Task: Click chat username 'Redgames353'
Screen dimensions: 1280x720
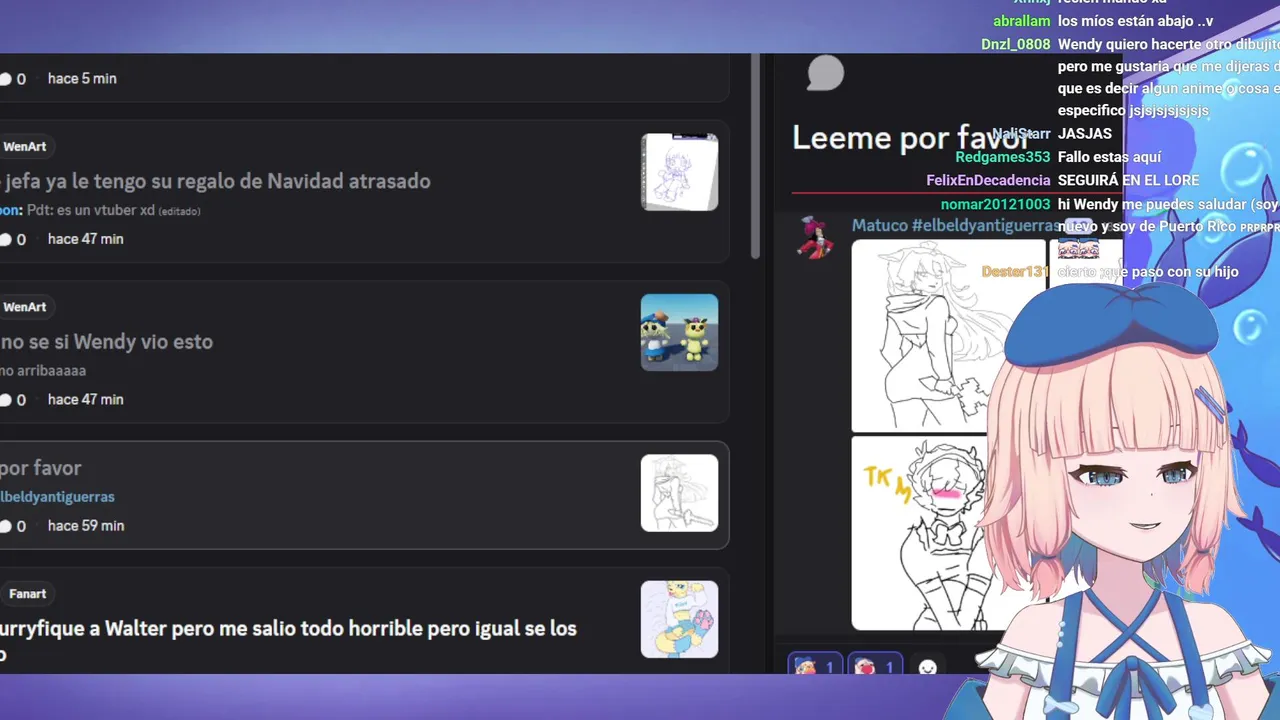Action: pyautogui.click(x=1003, y=157)
